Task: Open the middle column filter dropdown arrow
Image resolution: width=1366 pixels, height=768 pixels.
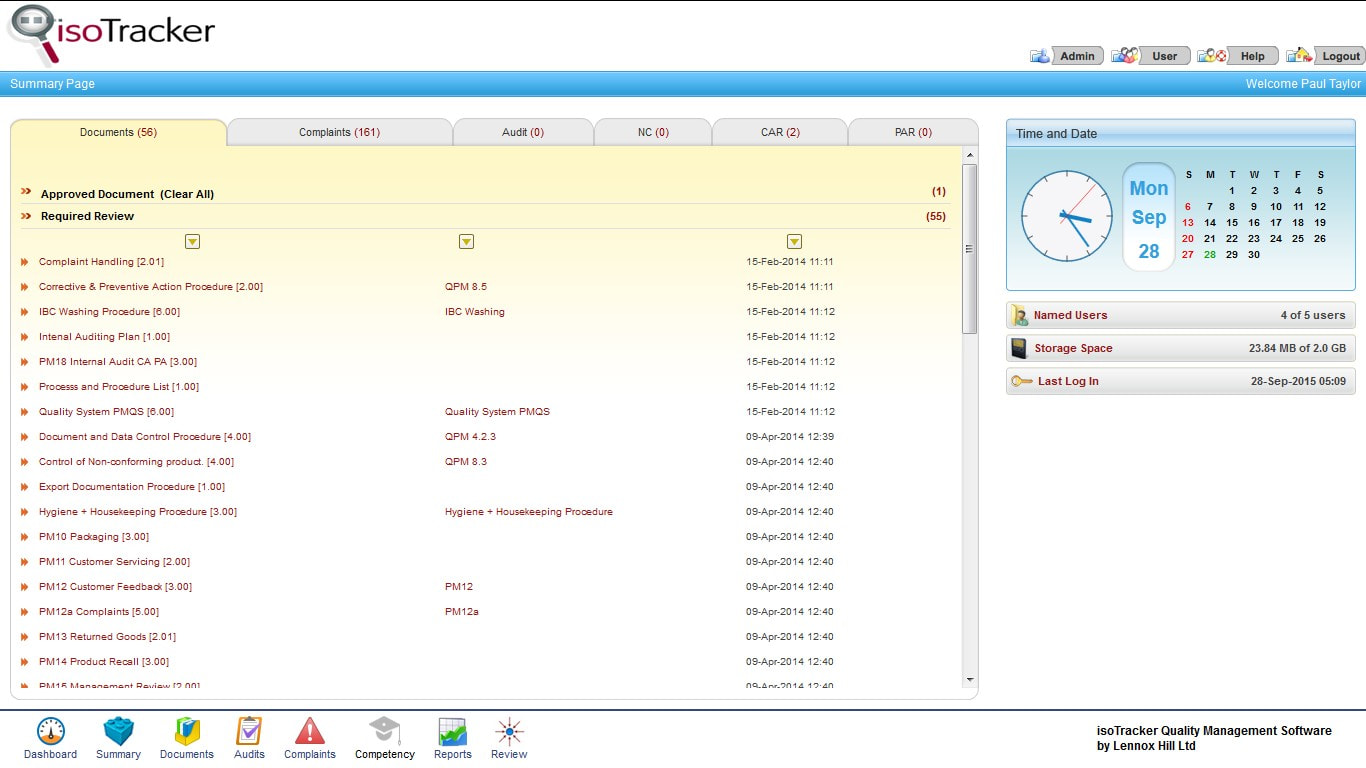Action: click(x=466, y=242)
